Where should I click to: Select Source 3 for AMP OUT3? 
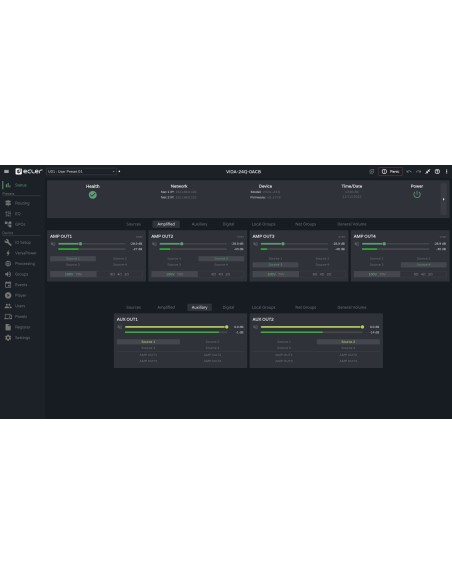click(276, 264)
